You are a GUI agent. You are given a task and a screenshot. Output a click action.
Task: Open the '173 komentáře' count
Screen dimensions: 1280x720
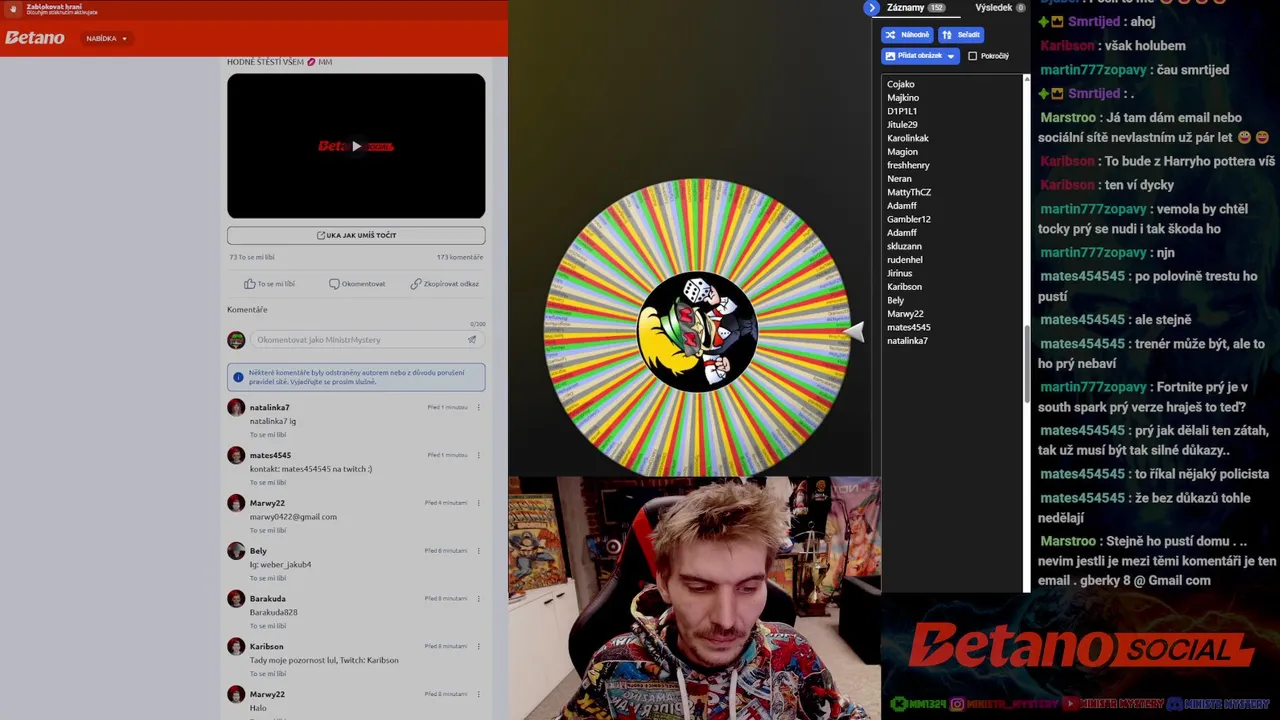[460, 257]
